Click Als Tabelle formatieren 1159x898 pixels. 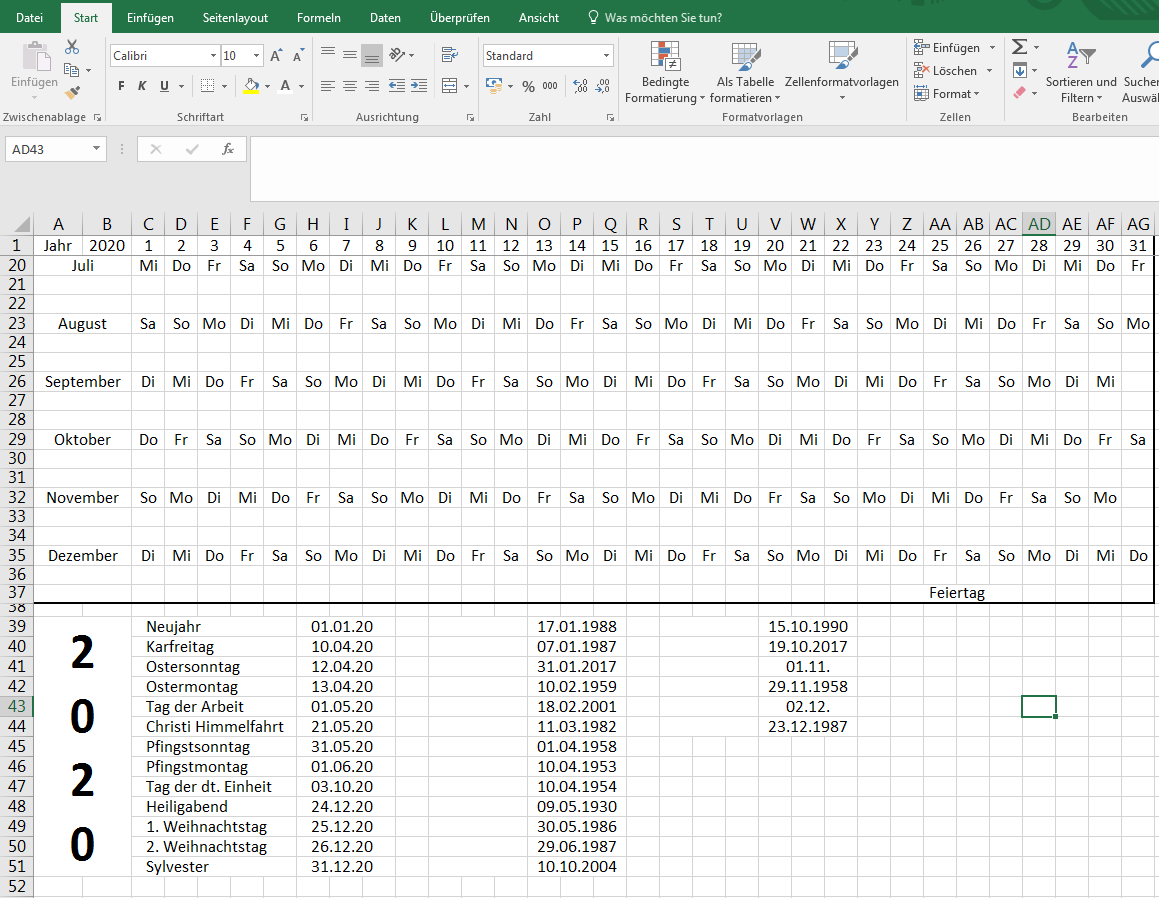pos(745,73)
